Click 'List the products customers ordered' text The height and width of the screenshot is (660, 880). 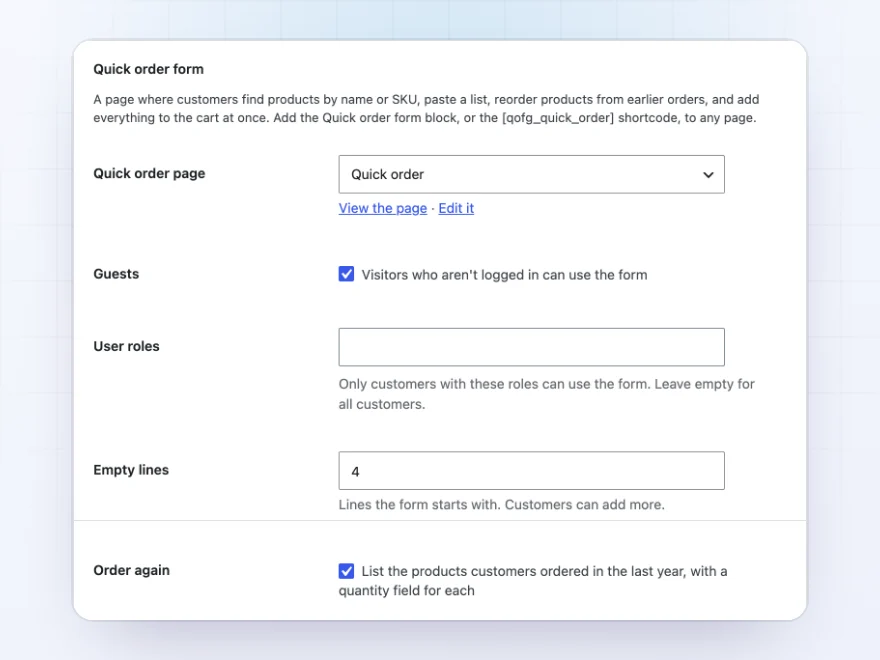pyautogui.click(x=533, y=581)
